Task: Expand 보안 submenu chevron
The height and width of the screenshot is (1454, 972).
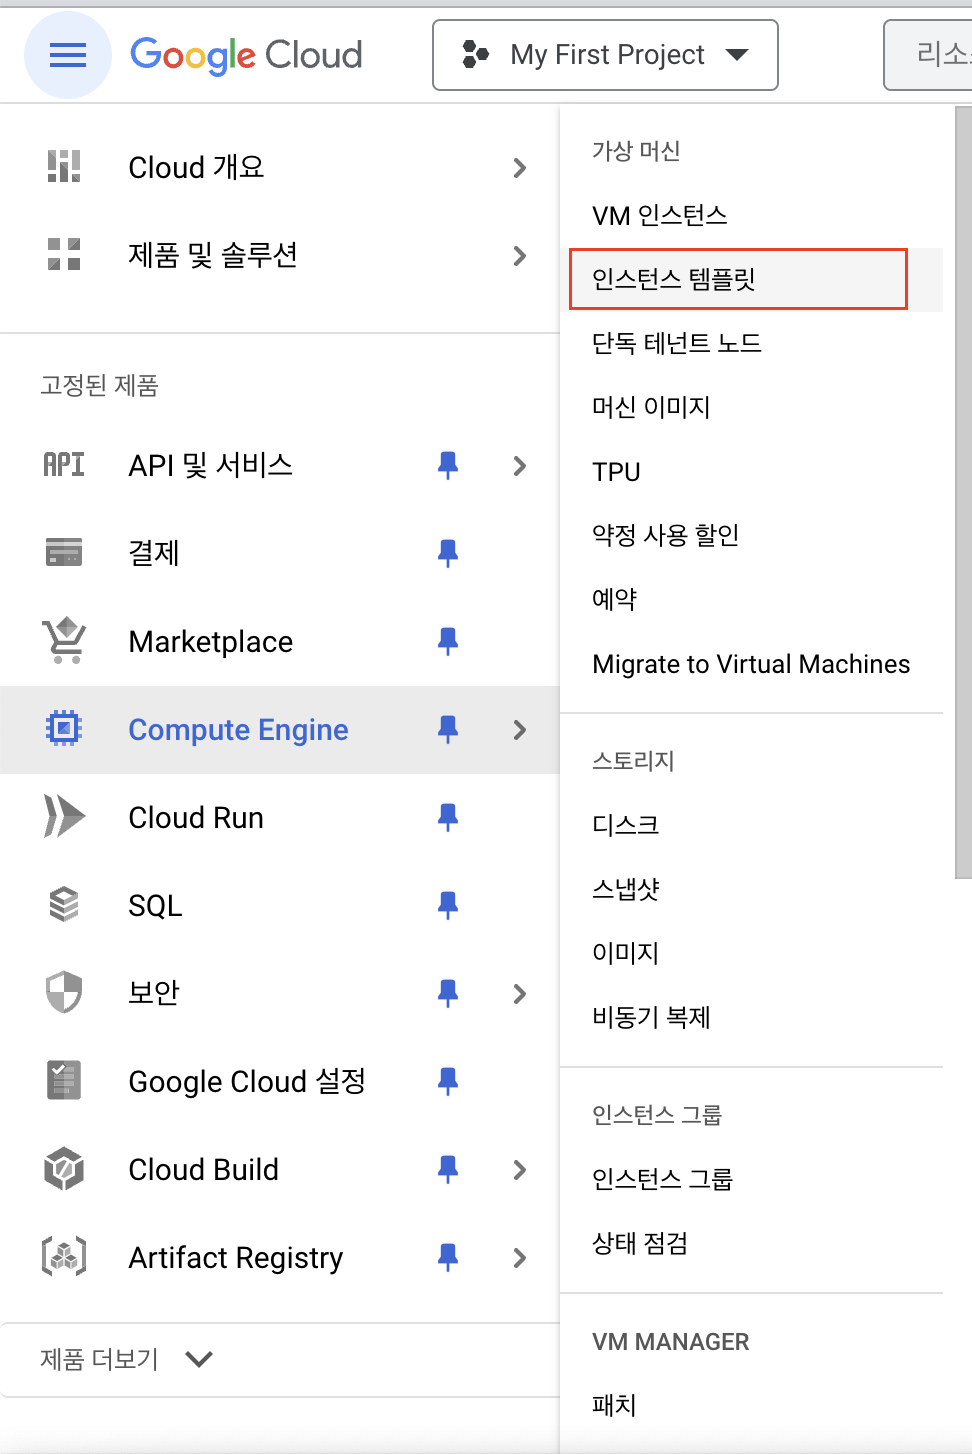Action: [x=519, y=994]
